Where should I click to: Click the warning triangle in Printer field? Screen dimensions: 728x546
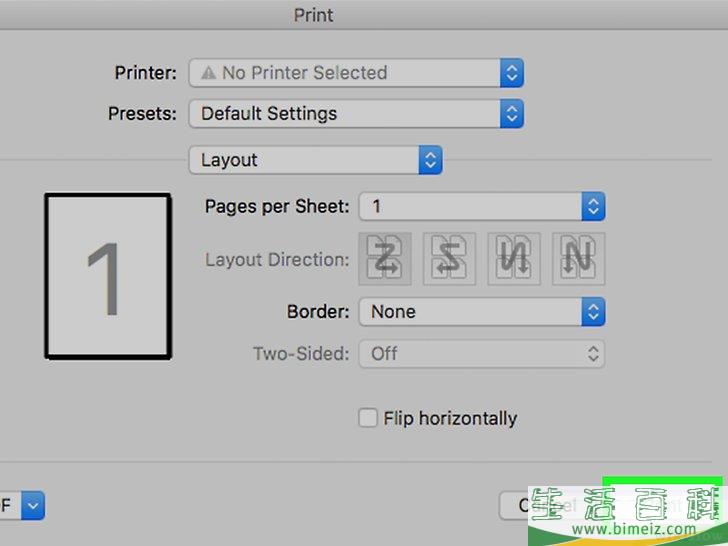tap(208, 73)
